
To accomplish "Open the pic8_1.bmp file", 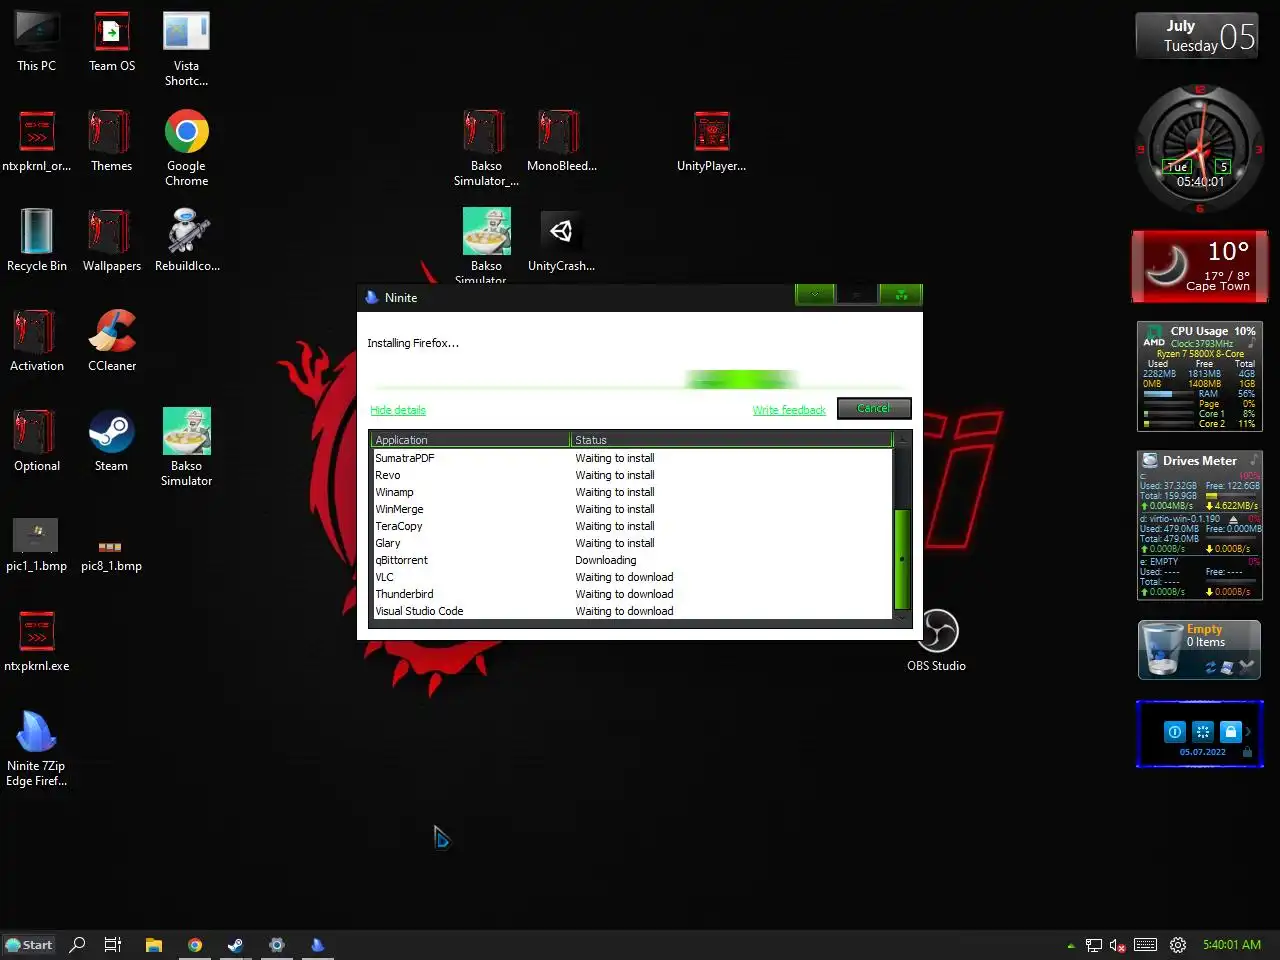I will 111,555.
